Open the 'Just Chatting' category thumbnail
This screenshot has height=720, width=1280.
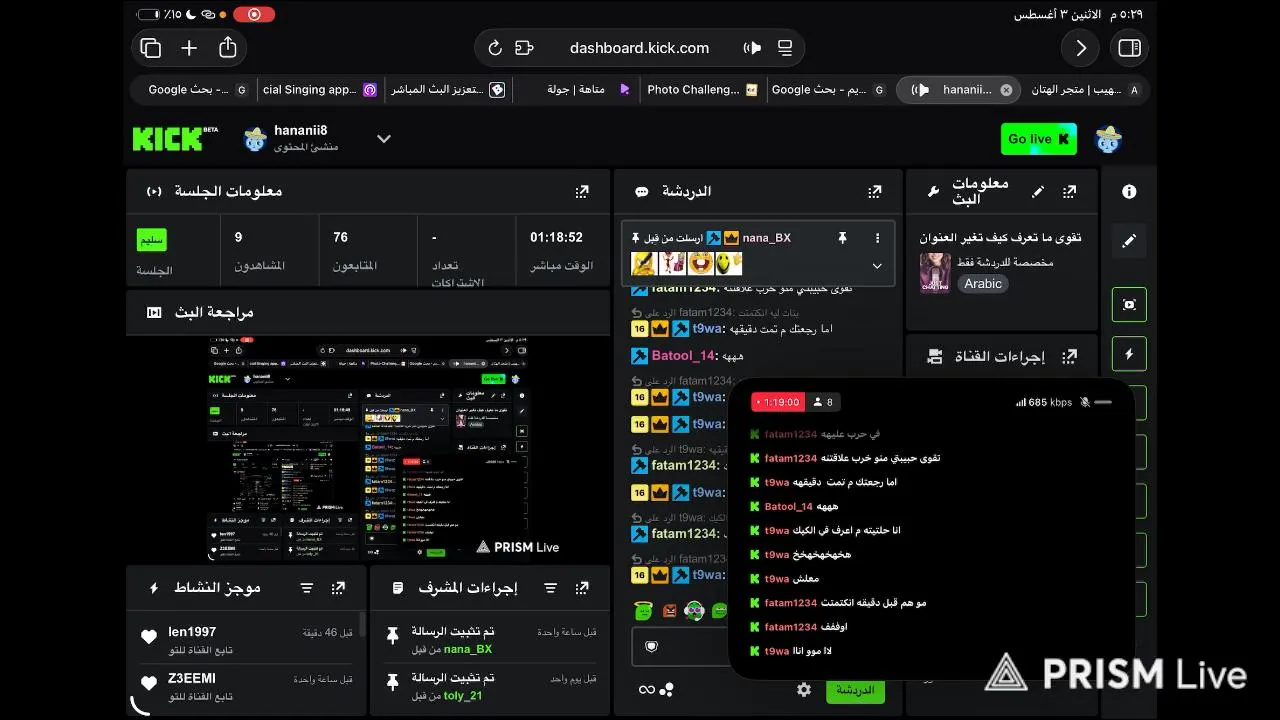point(935,272)
